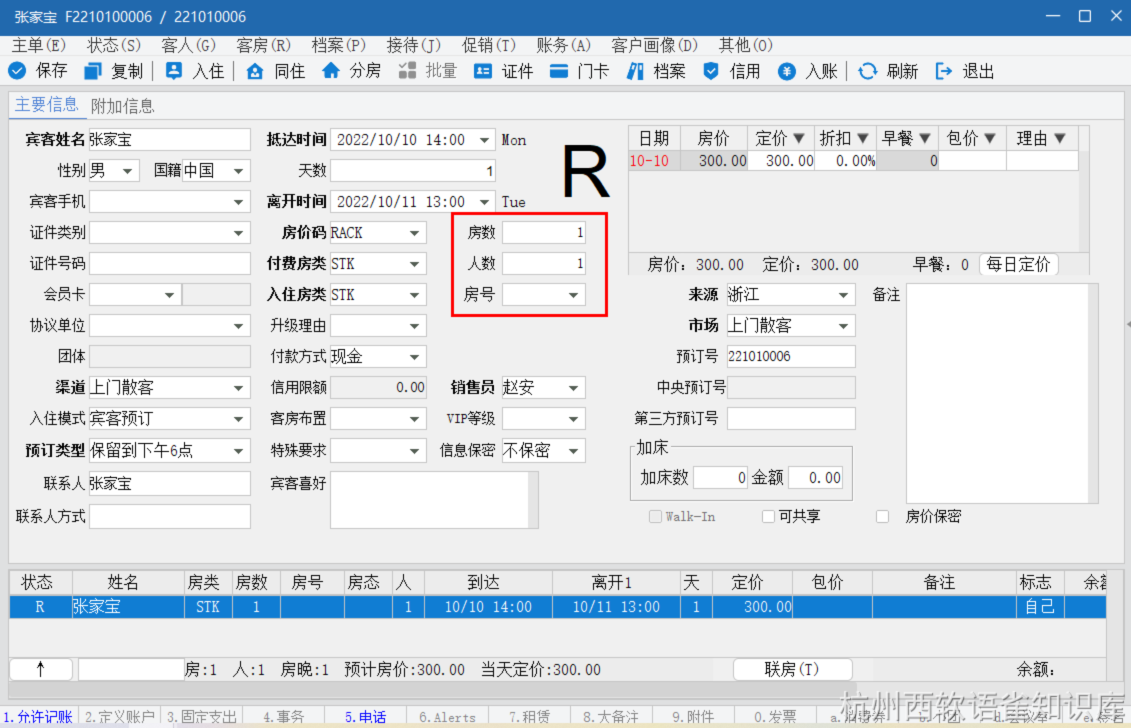
Task: Click the 第三方预订号 input field
Action: coord(791,419)
